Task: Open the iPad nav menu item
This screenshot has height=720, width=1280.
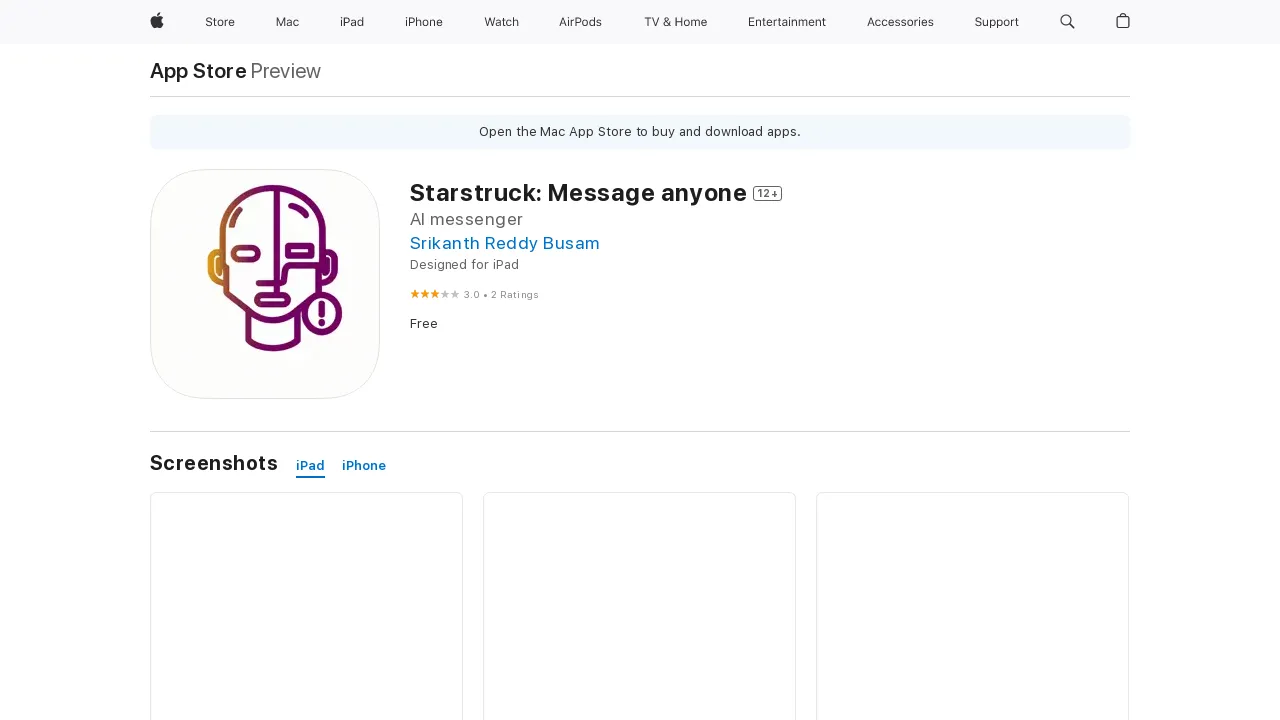Action: [x=352, y=22]
